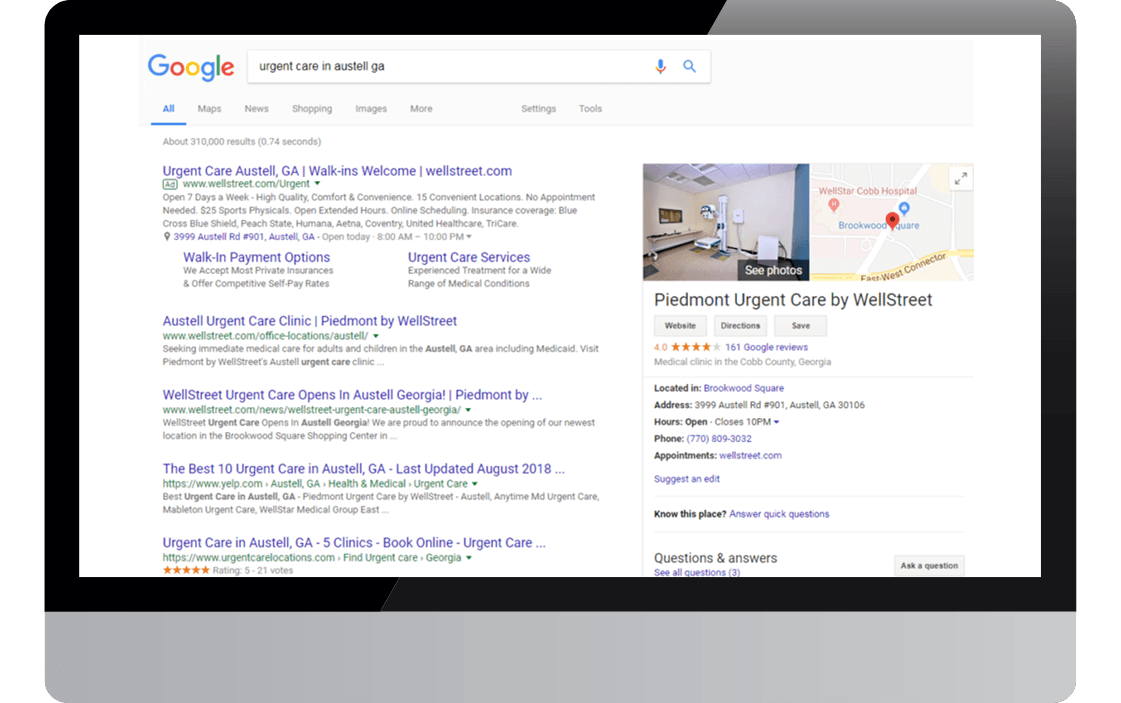The image size is (1121, 703).
Task: Open the ad dropdown arrow beside wellstreet.com/Urgent
Action: pyautogui.click(x=317, y=184)
